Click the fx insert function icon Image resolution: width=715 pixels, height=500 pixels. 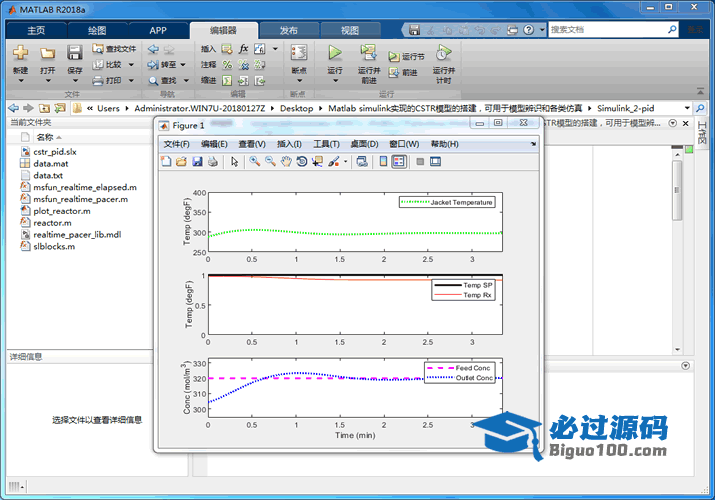tap(244, 49)
